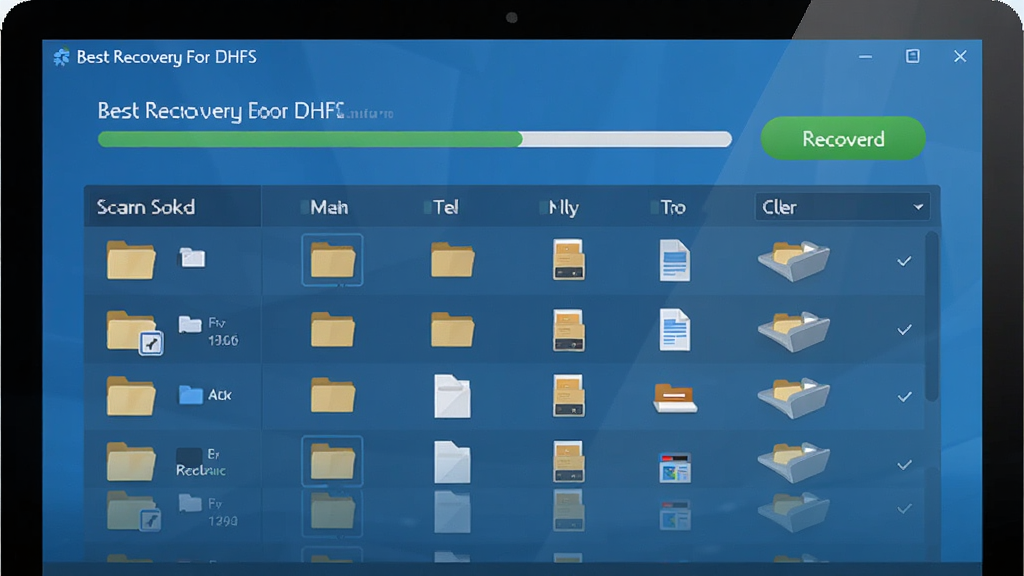
Task: Click the green Recoverd button
Action: coord(843,138)
